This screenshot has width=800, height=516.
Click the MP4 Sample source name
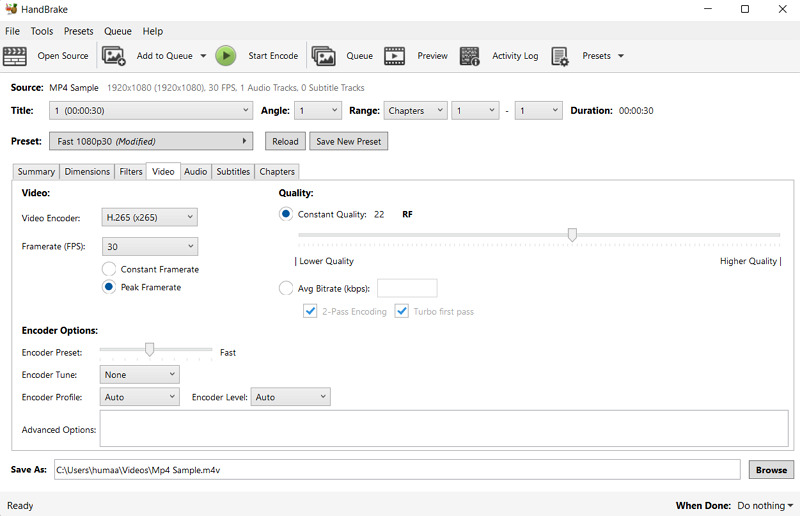click(74, 88)
